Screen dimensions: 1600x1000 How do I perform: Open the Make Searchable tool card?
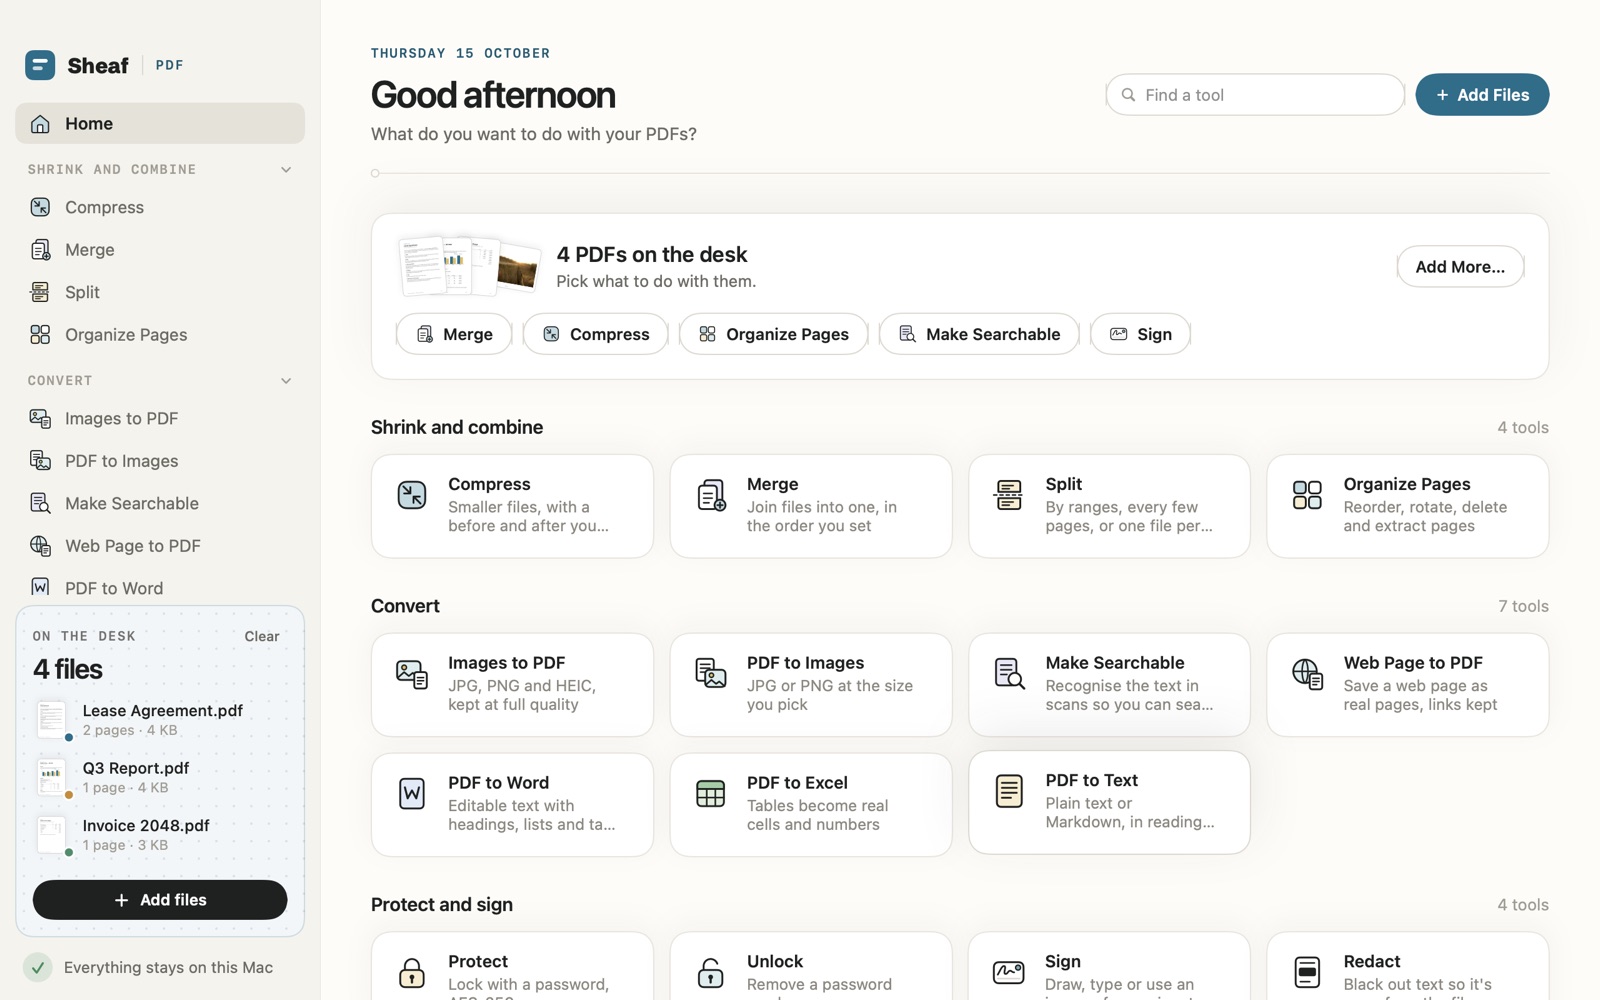[x=1109, y=685]
